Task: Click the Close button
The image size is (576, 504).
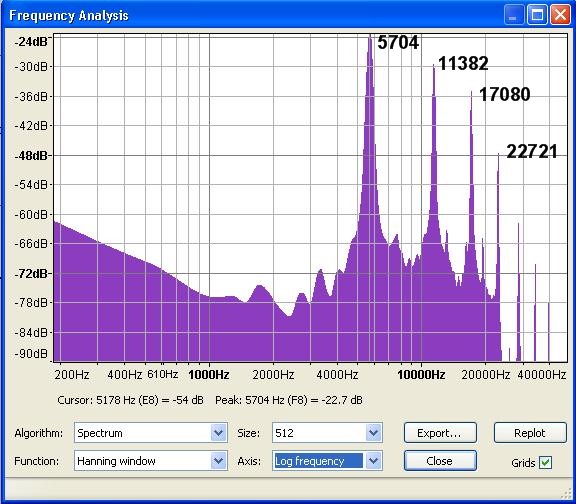Action: [440, 461]
